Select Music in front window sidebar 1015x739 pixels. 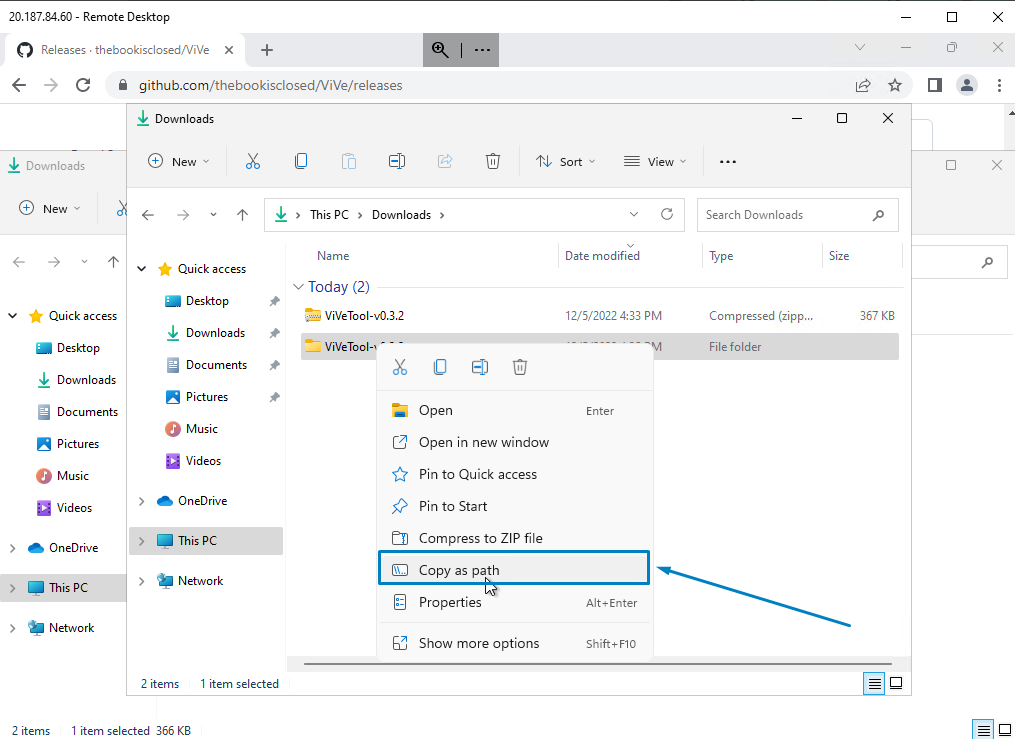click(201, 428)
